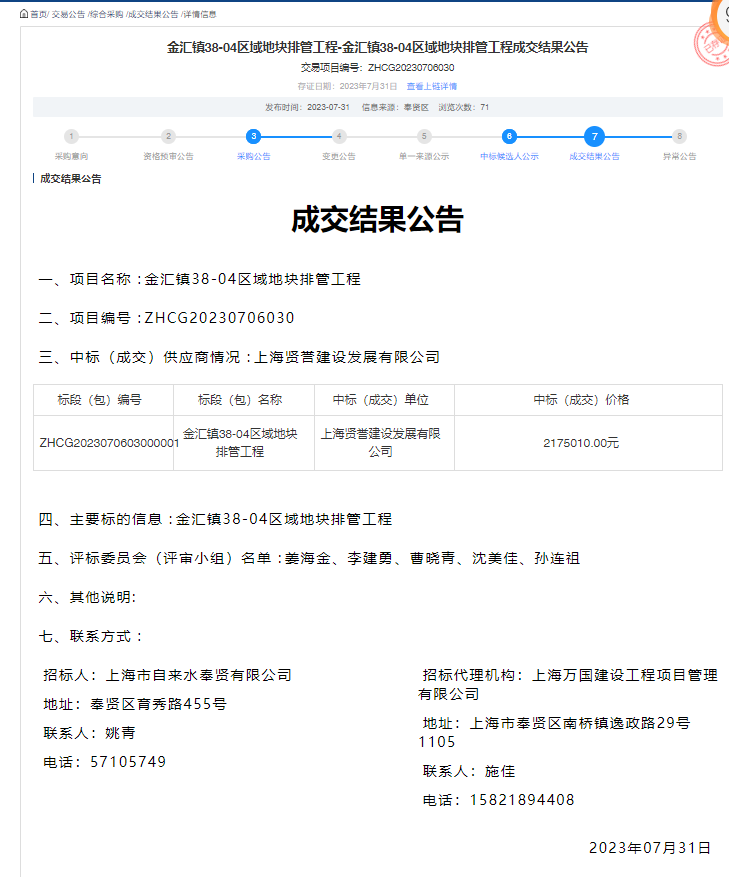Click the home icon in breadcrumb
Screen dimensions: 729x877
[24, 14]
